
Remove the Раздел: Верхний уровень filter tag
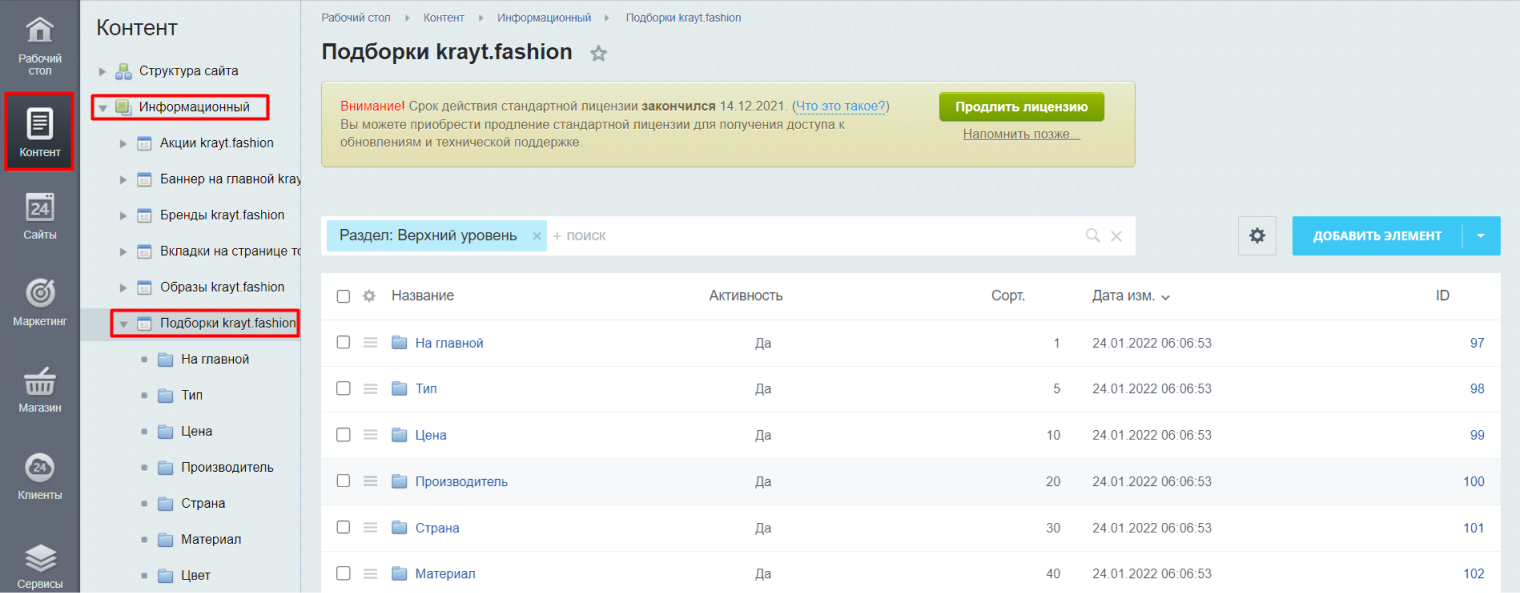pyautogui.click(x=536, y=236)
